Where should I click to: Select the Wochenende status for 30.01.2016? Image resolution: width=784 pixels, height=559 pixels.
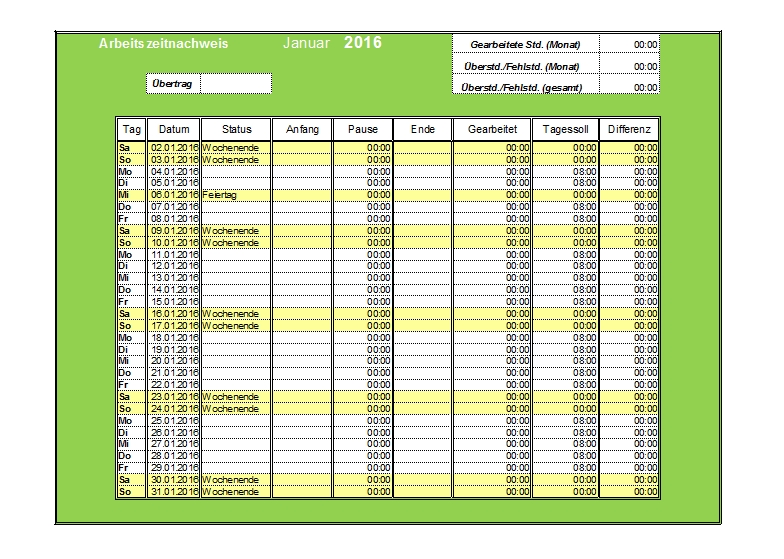pyautogui.click(x=236, y=480)
